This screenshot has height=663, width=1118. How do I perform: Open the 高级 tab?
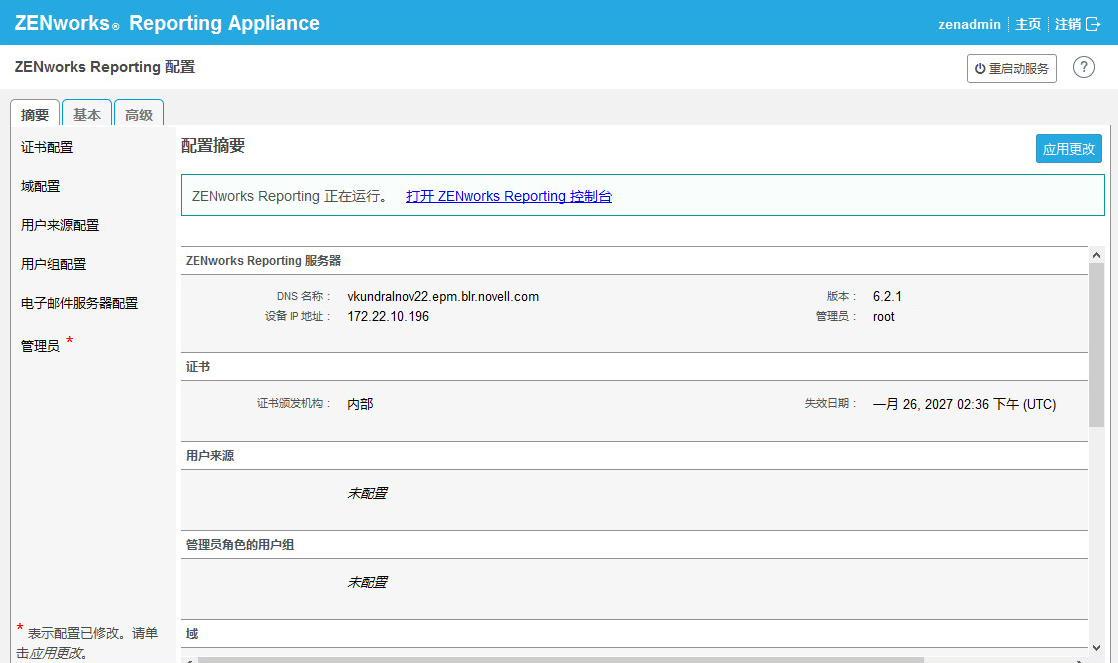point(139,114)
